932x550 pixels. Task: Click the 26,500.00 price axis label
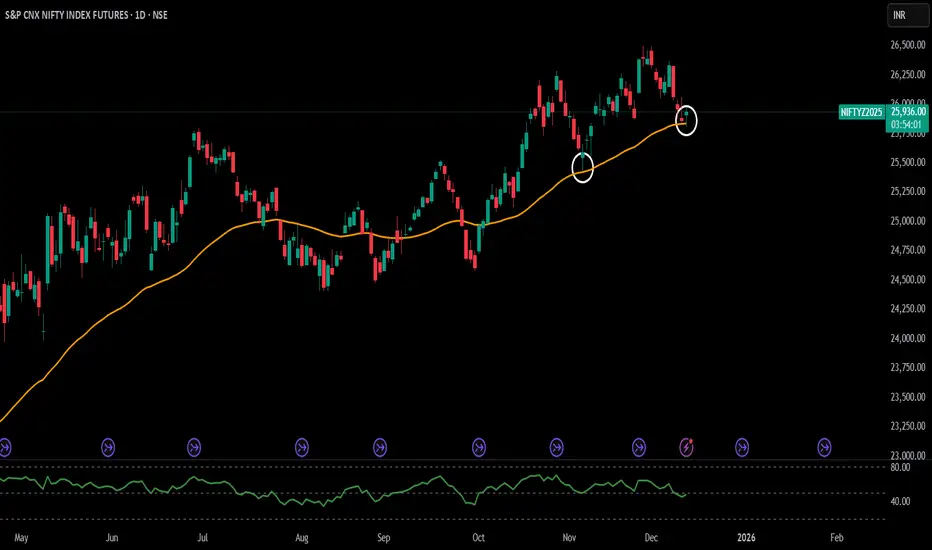click(x=908, y=45)
